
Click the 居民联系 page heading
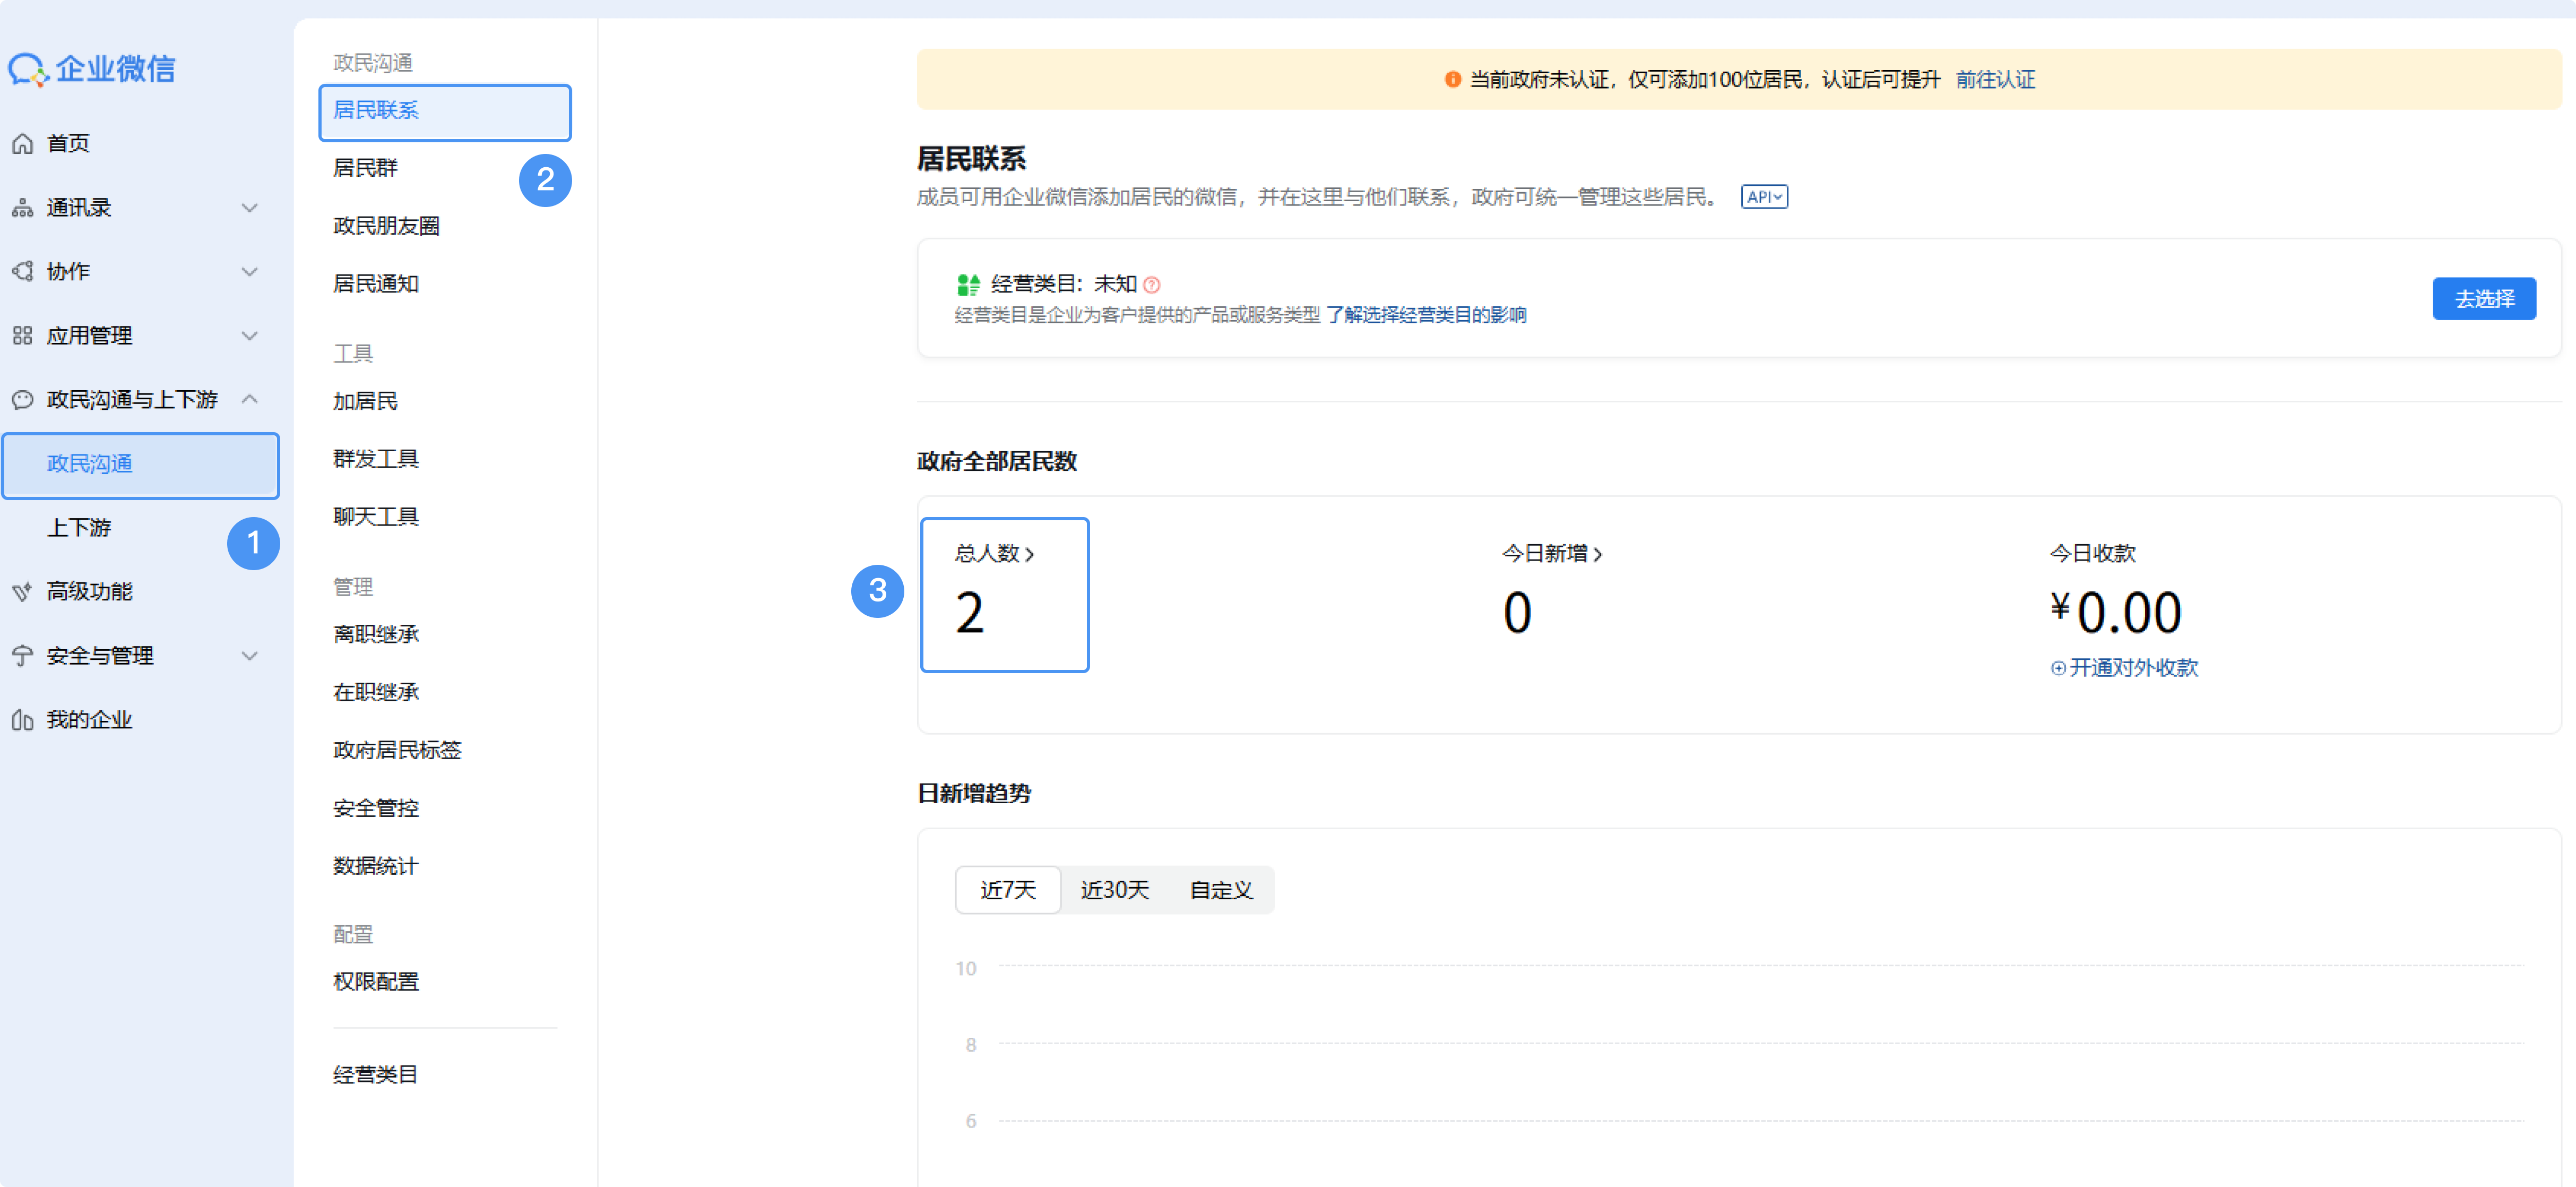tap(971, 159)
